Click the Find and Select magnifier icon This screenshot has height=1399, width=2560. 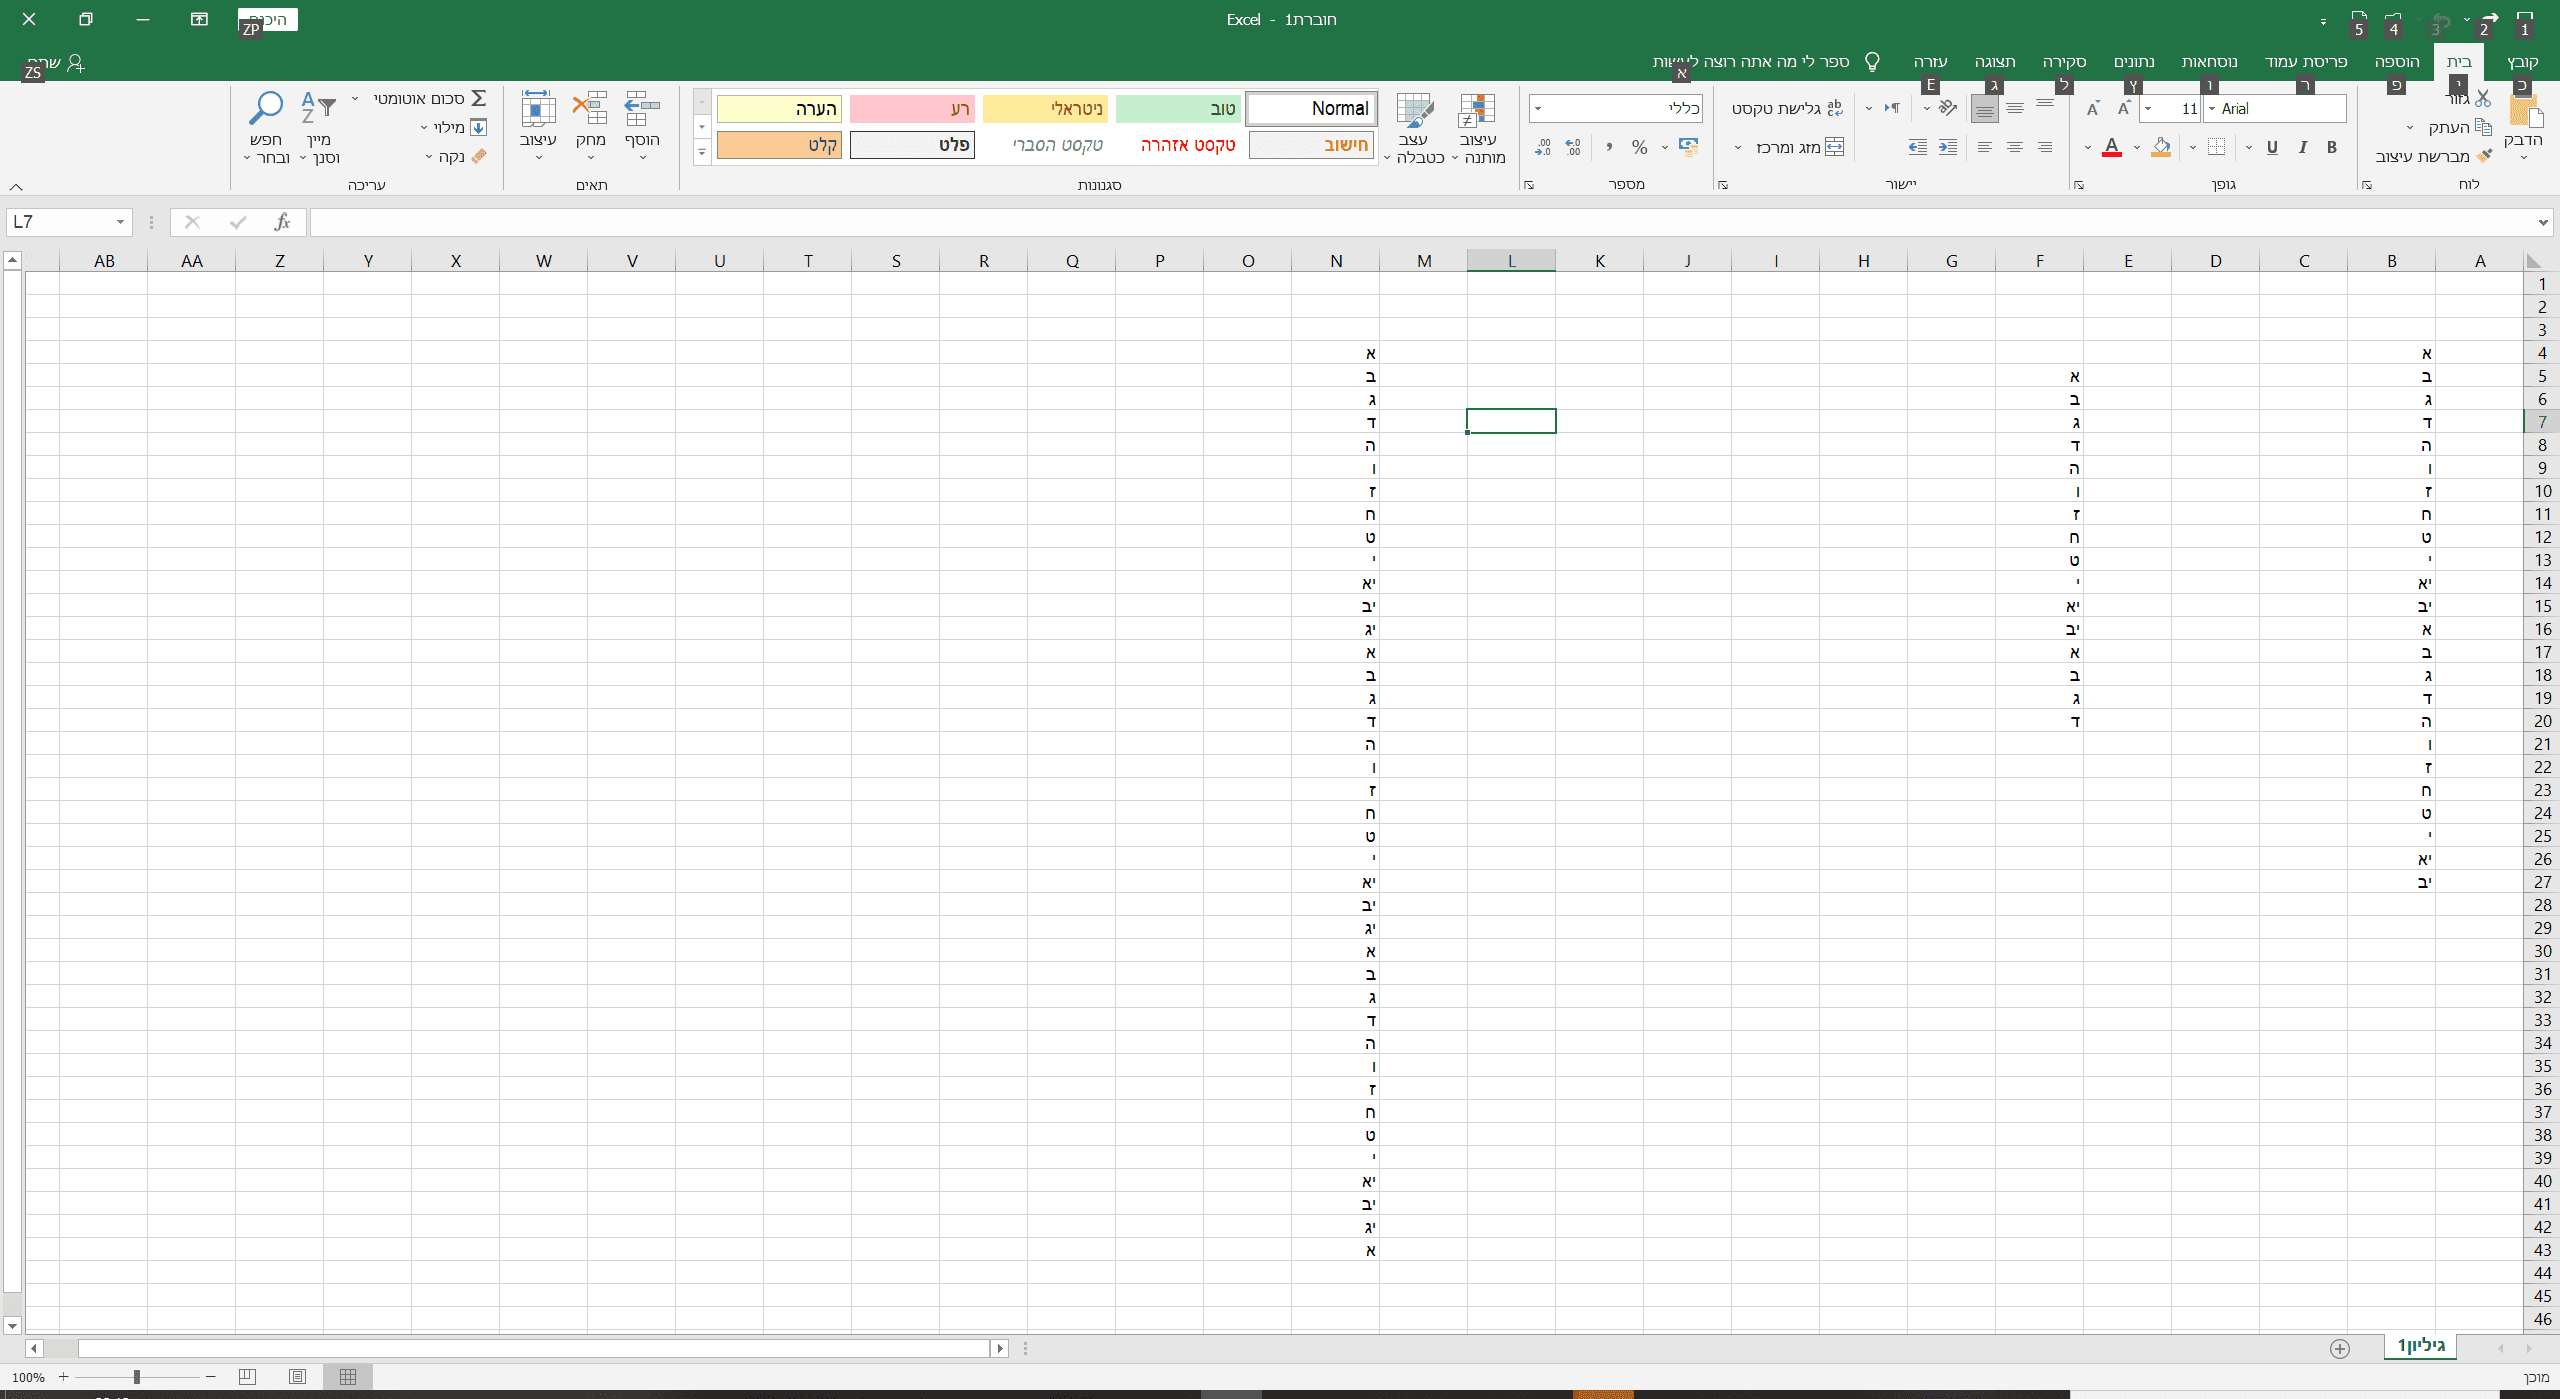click(x=266, y=107)
